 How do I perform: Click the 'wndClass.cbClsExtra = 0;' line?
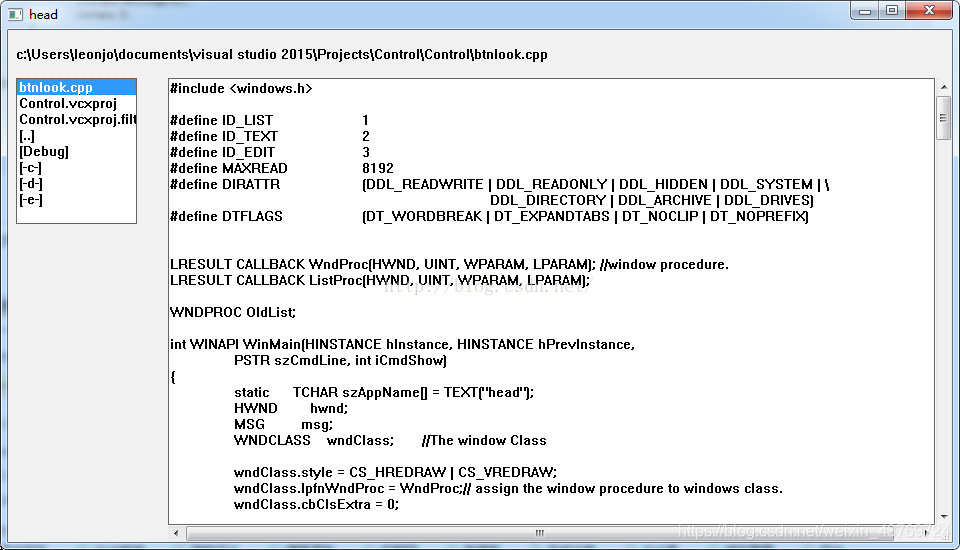316,503
